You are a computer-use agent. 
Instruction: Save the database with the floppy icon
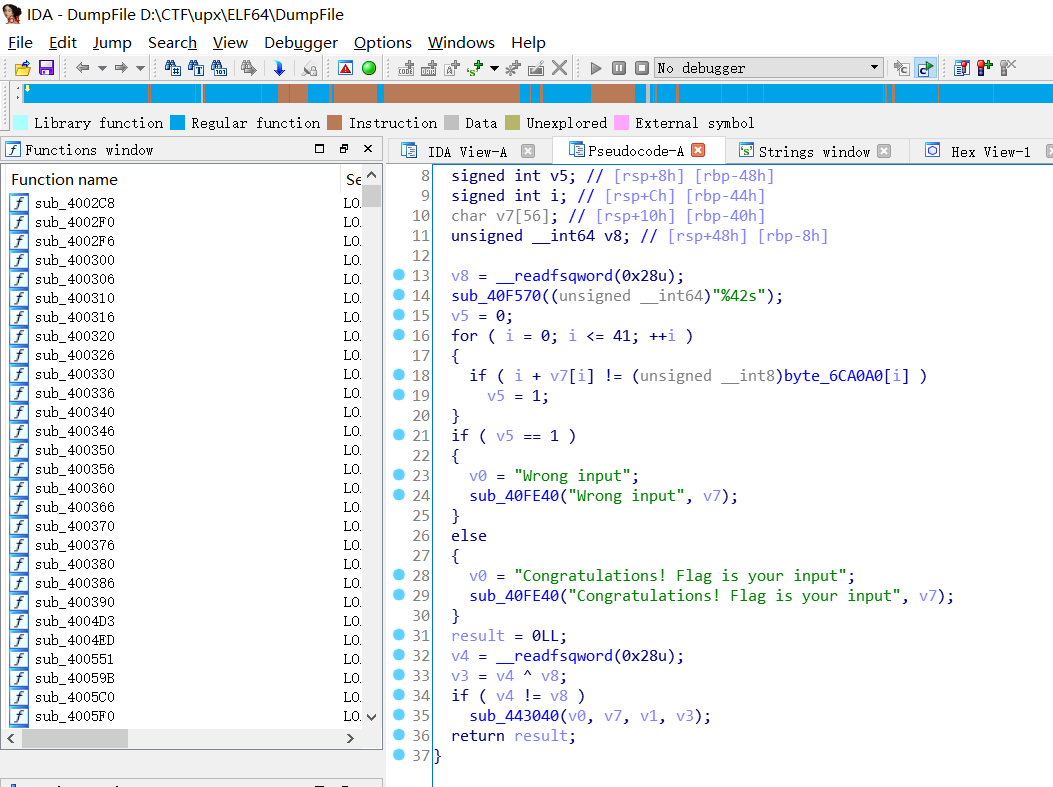point(46,68)
